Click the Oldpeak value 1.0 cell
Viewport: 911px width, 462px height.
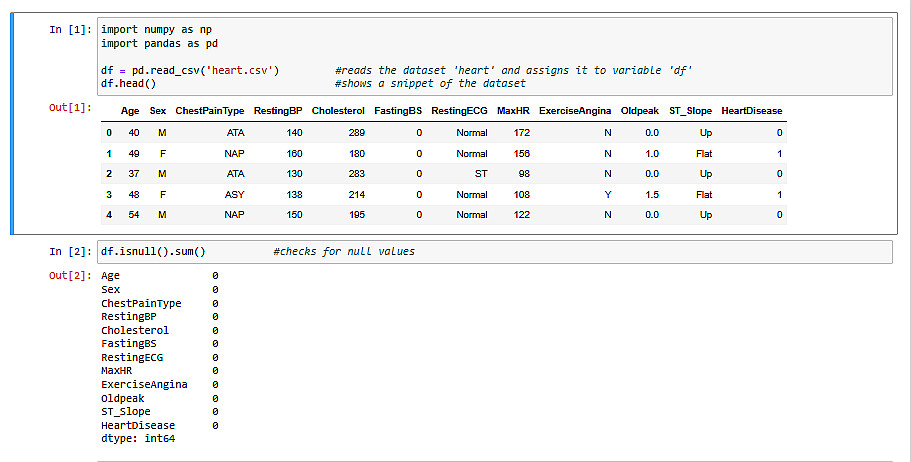click(652, 154)
